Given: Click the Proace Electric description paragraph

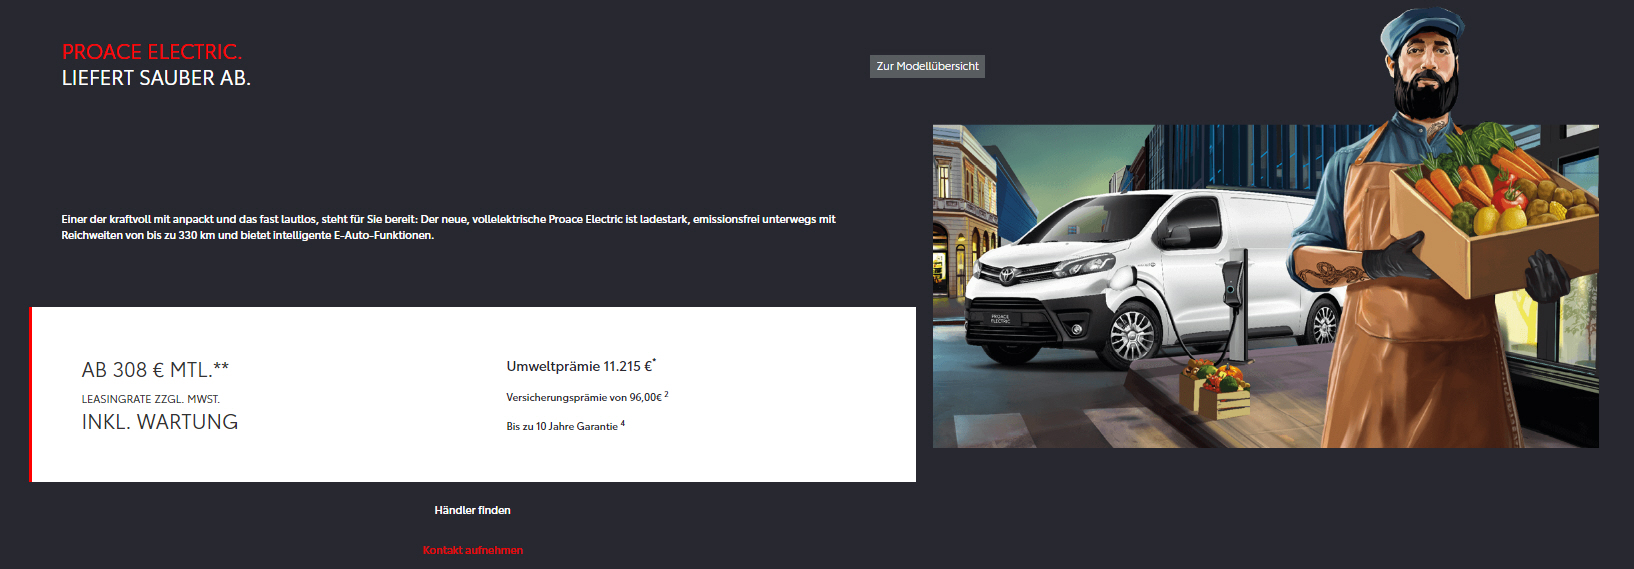Looking at the screenshot, I should click(x=448, y=227).
